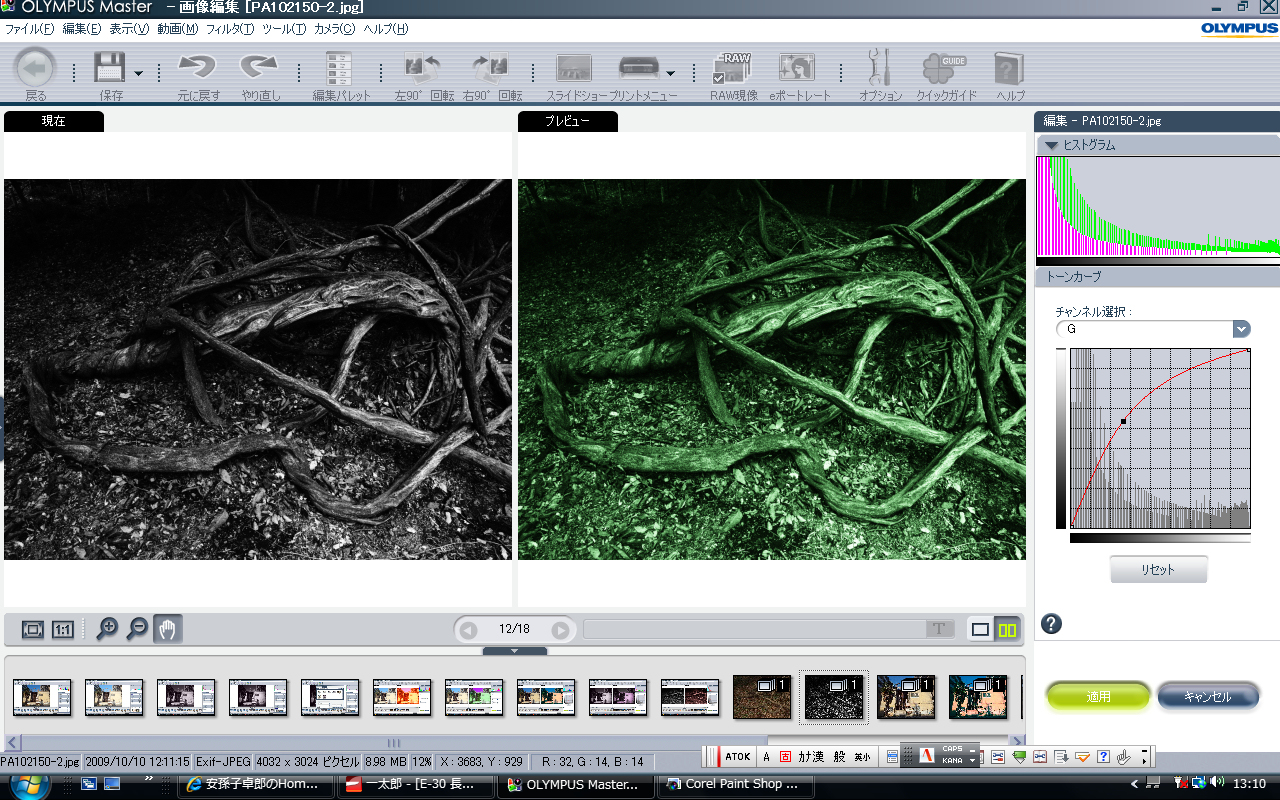
Task: Switch to single image view
Action: coord(981,630)
